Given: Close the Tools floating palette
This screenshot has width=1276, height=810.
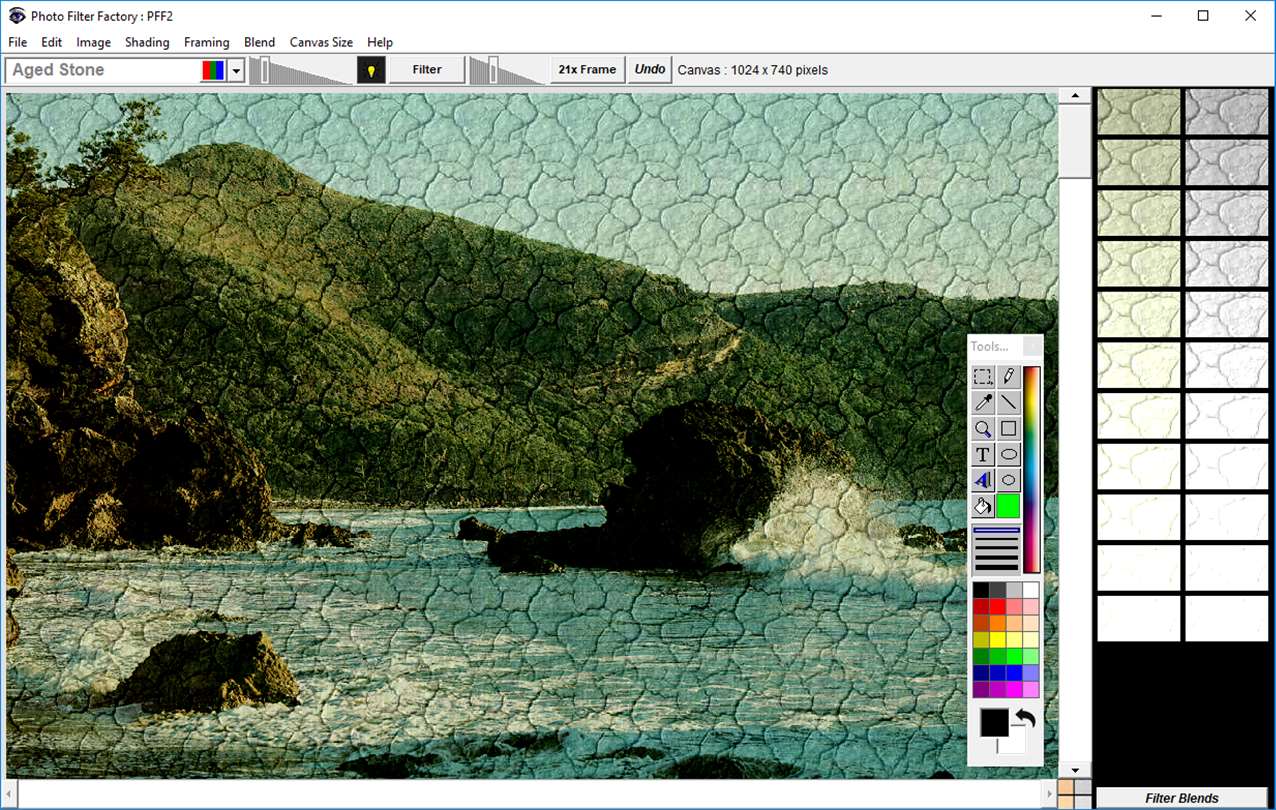Looking at the screenshot, I should click(1032, 346).
